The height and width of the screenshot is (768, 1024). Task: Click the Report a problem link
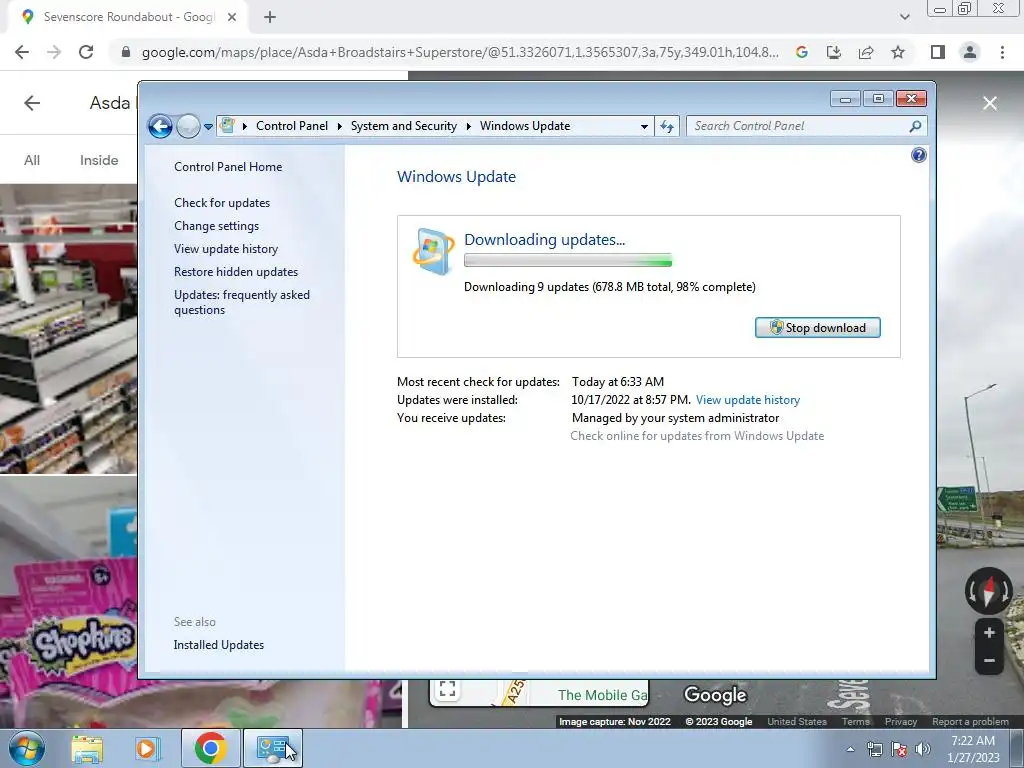coord(970,722)
